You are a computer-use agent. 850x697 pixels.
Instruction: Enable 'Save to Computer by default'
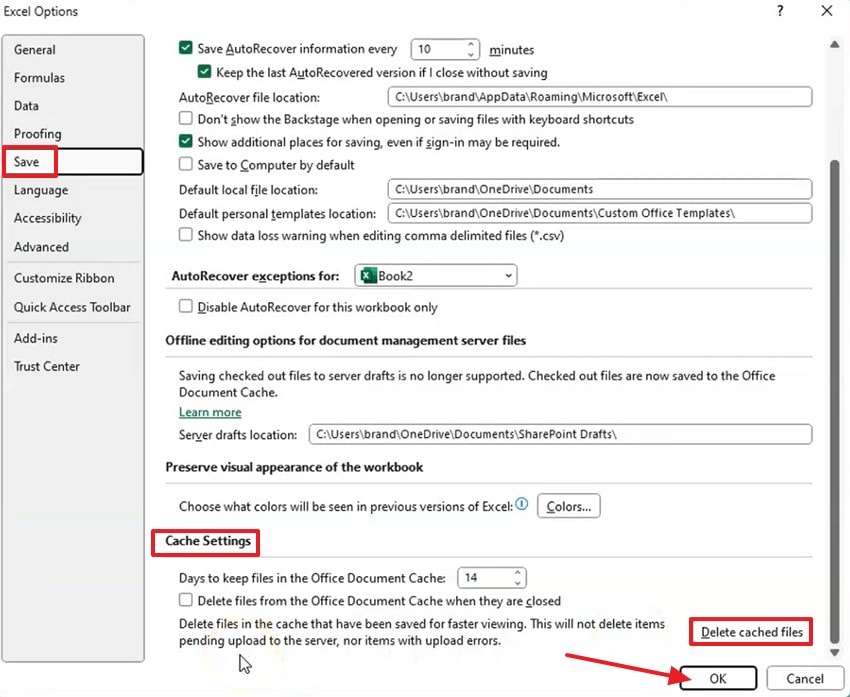click(x=185, y=165)
